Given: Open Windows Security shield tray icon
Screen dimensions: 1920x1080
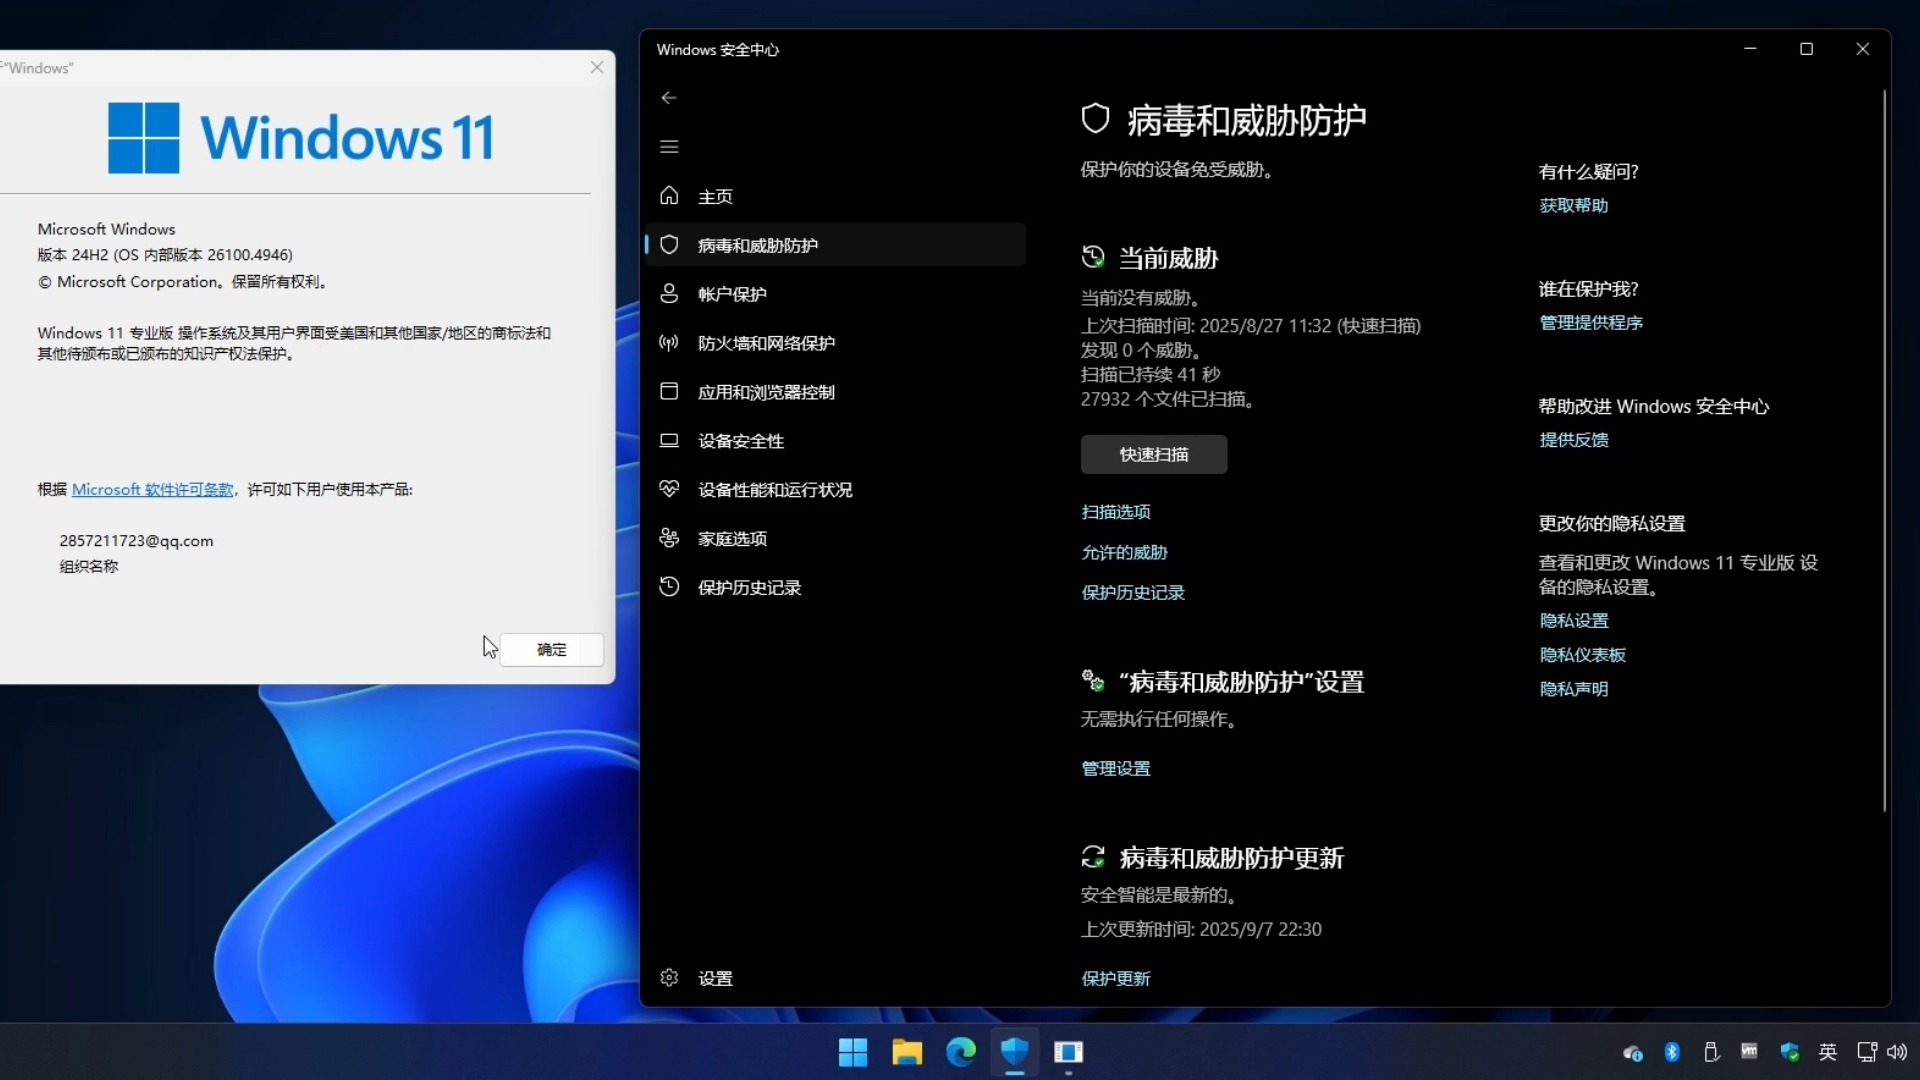Looking at the screenshot, I should coord(1790,1052).
